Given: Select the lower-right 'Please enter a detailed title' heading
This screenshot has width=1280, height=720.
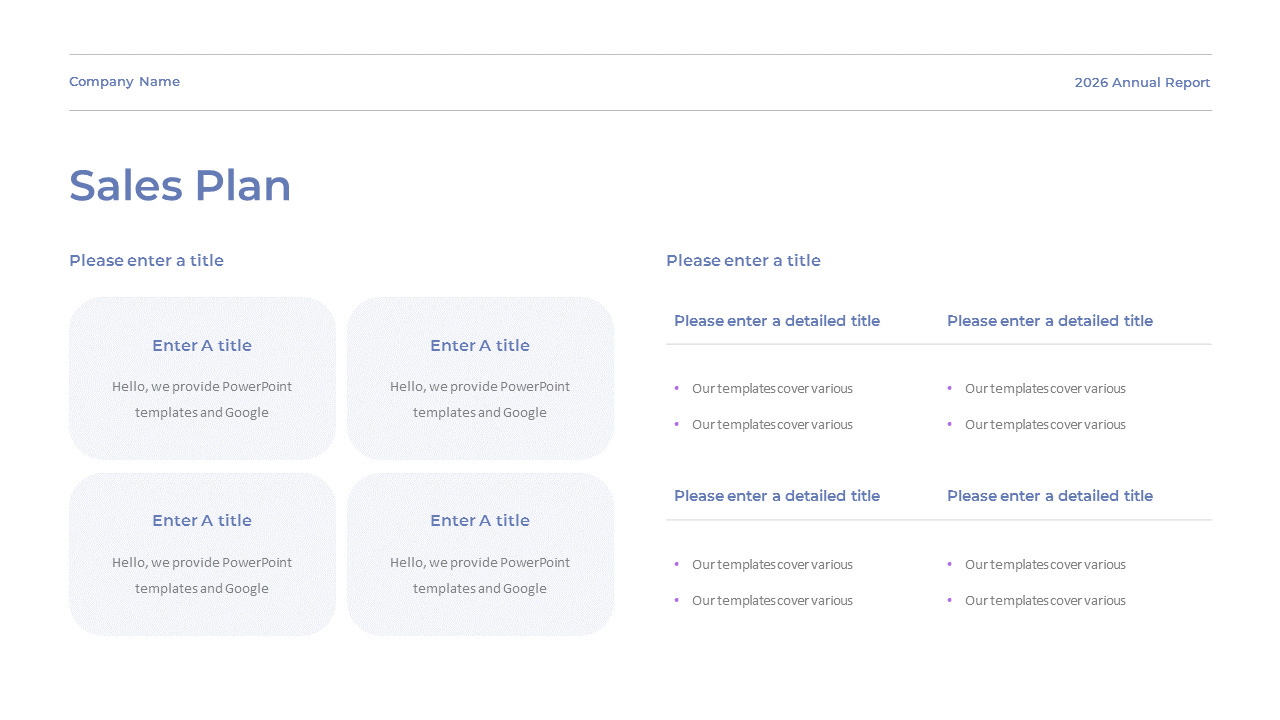Looking at the screenshot, I should pyautogui.click(x=1050, y=496).
